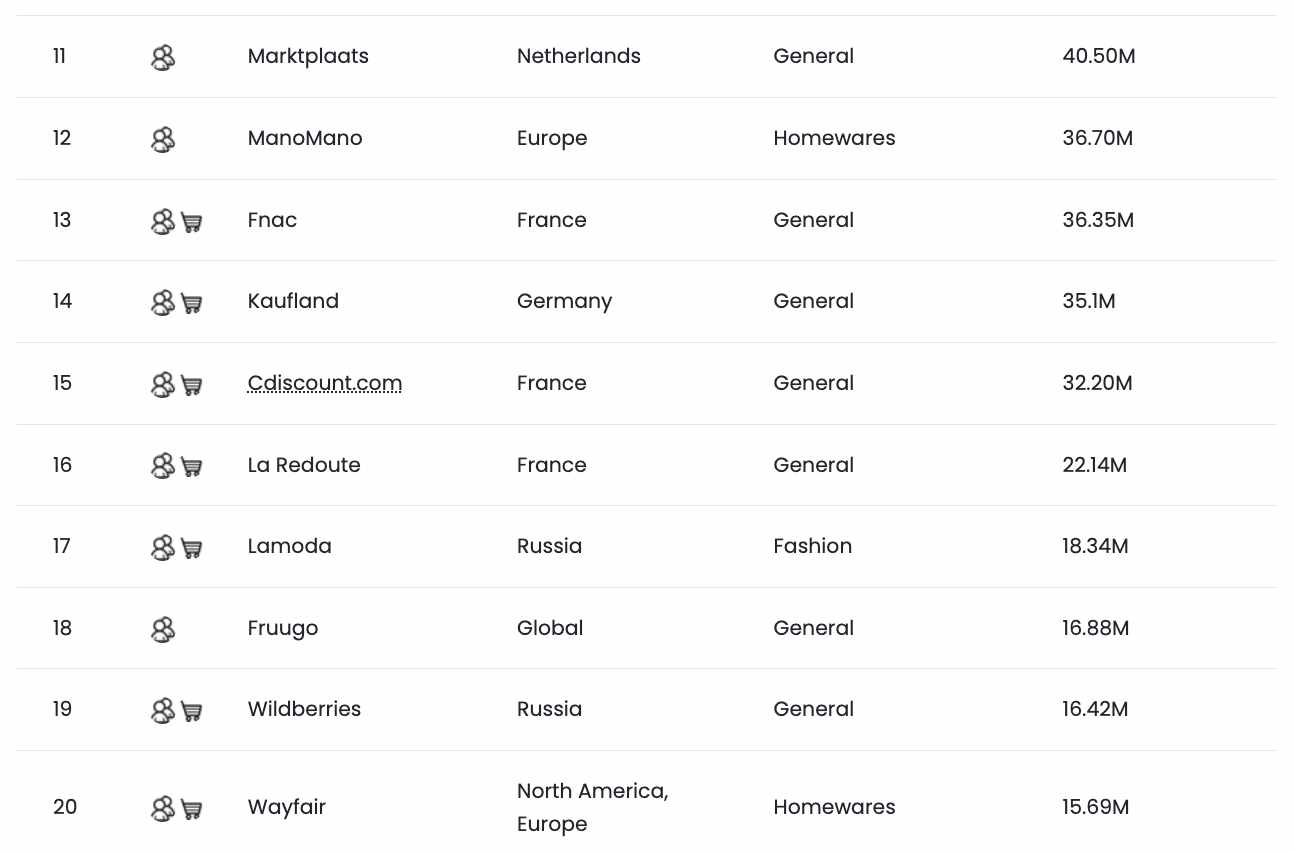Click the cart icon in La Redoute row
Image resolution: width=1294 pixels, height=852 pixels.
click(x=192, y=467)
